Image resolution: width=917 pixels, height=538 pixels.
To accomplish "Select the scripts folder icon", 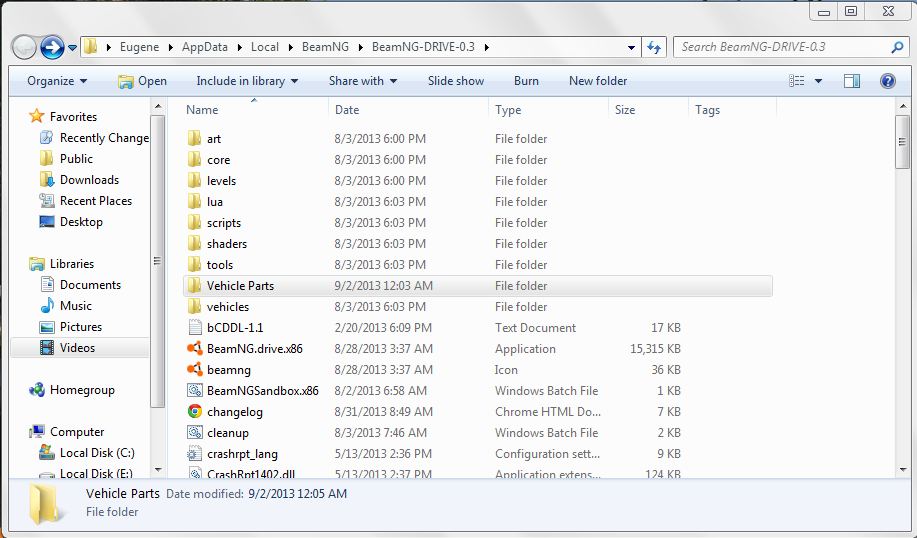I will click(195, 223).
